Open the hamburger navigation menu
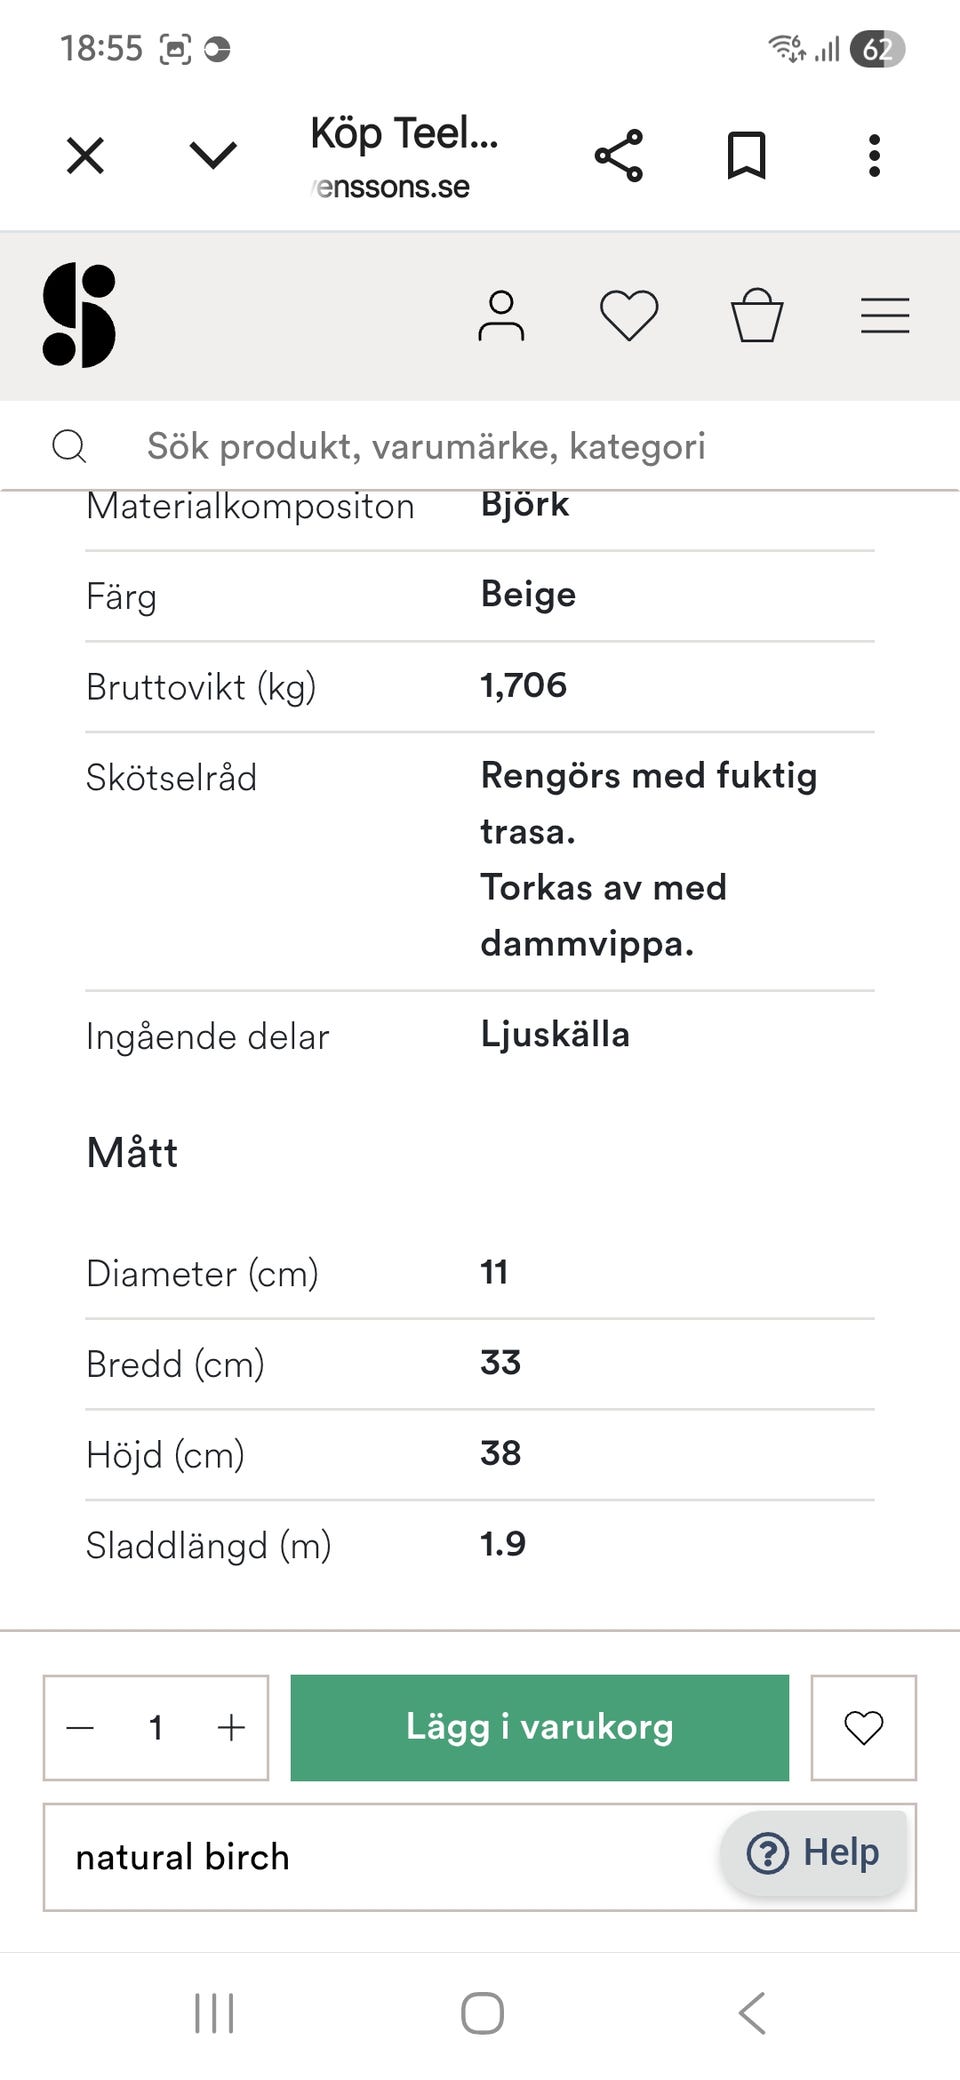The height and width of the screenshot is (2080, 960). pyautogui.click(x=885, y=316)
